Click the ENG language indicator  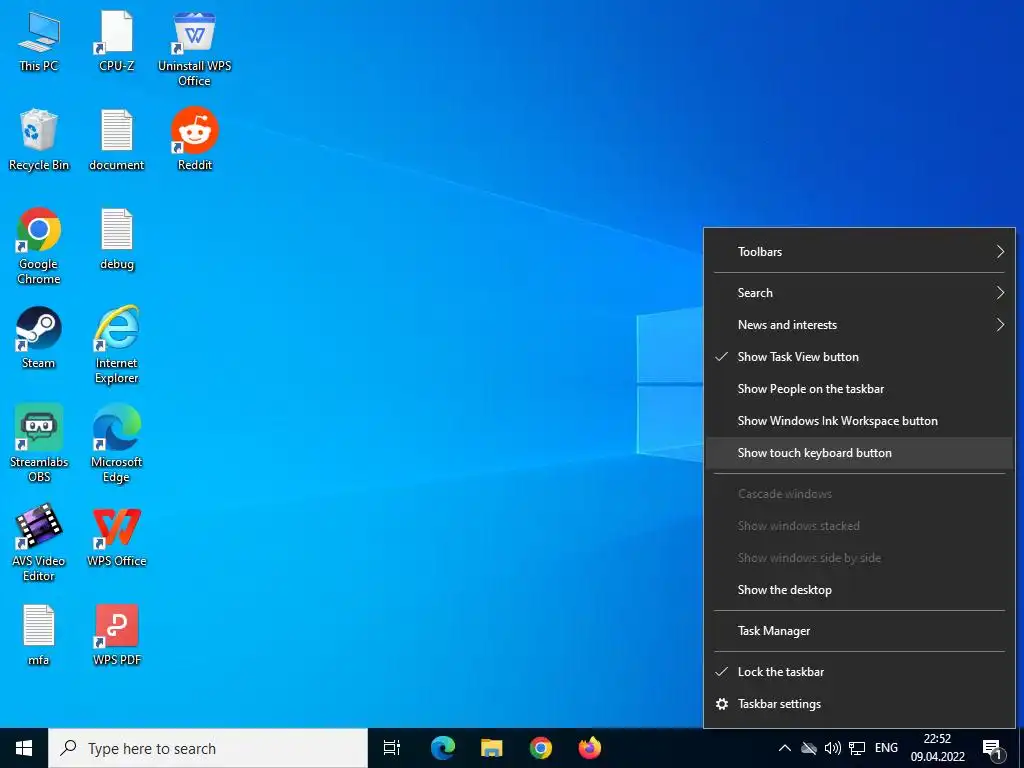point(886,748)
